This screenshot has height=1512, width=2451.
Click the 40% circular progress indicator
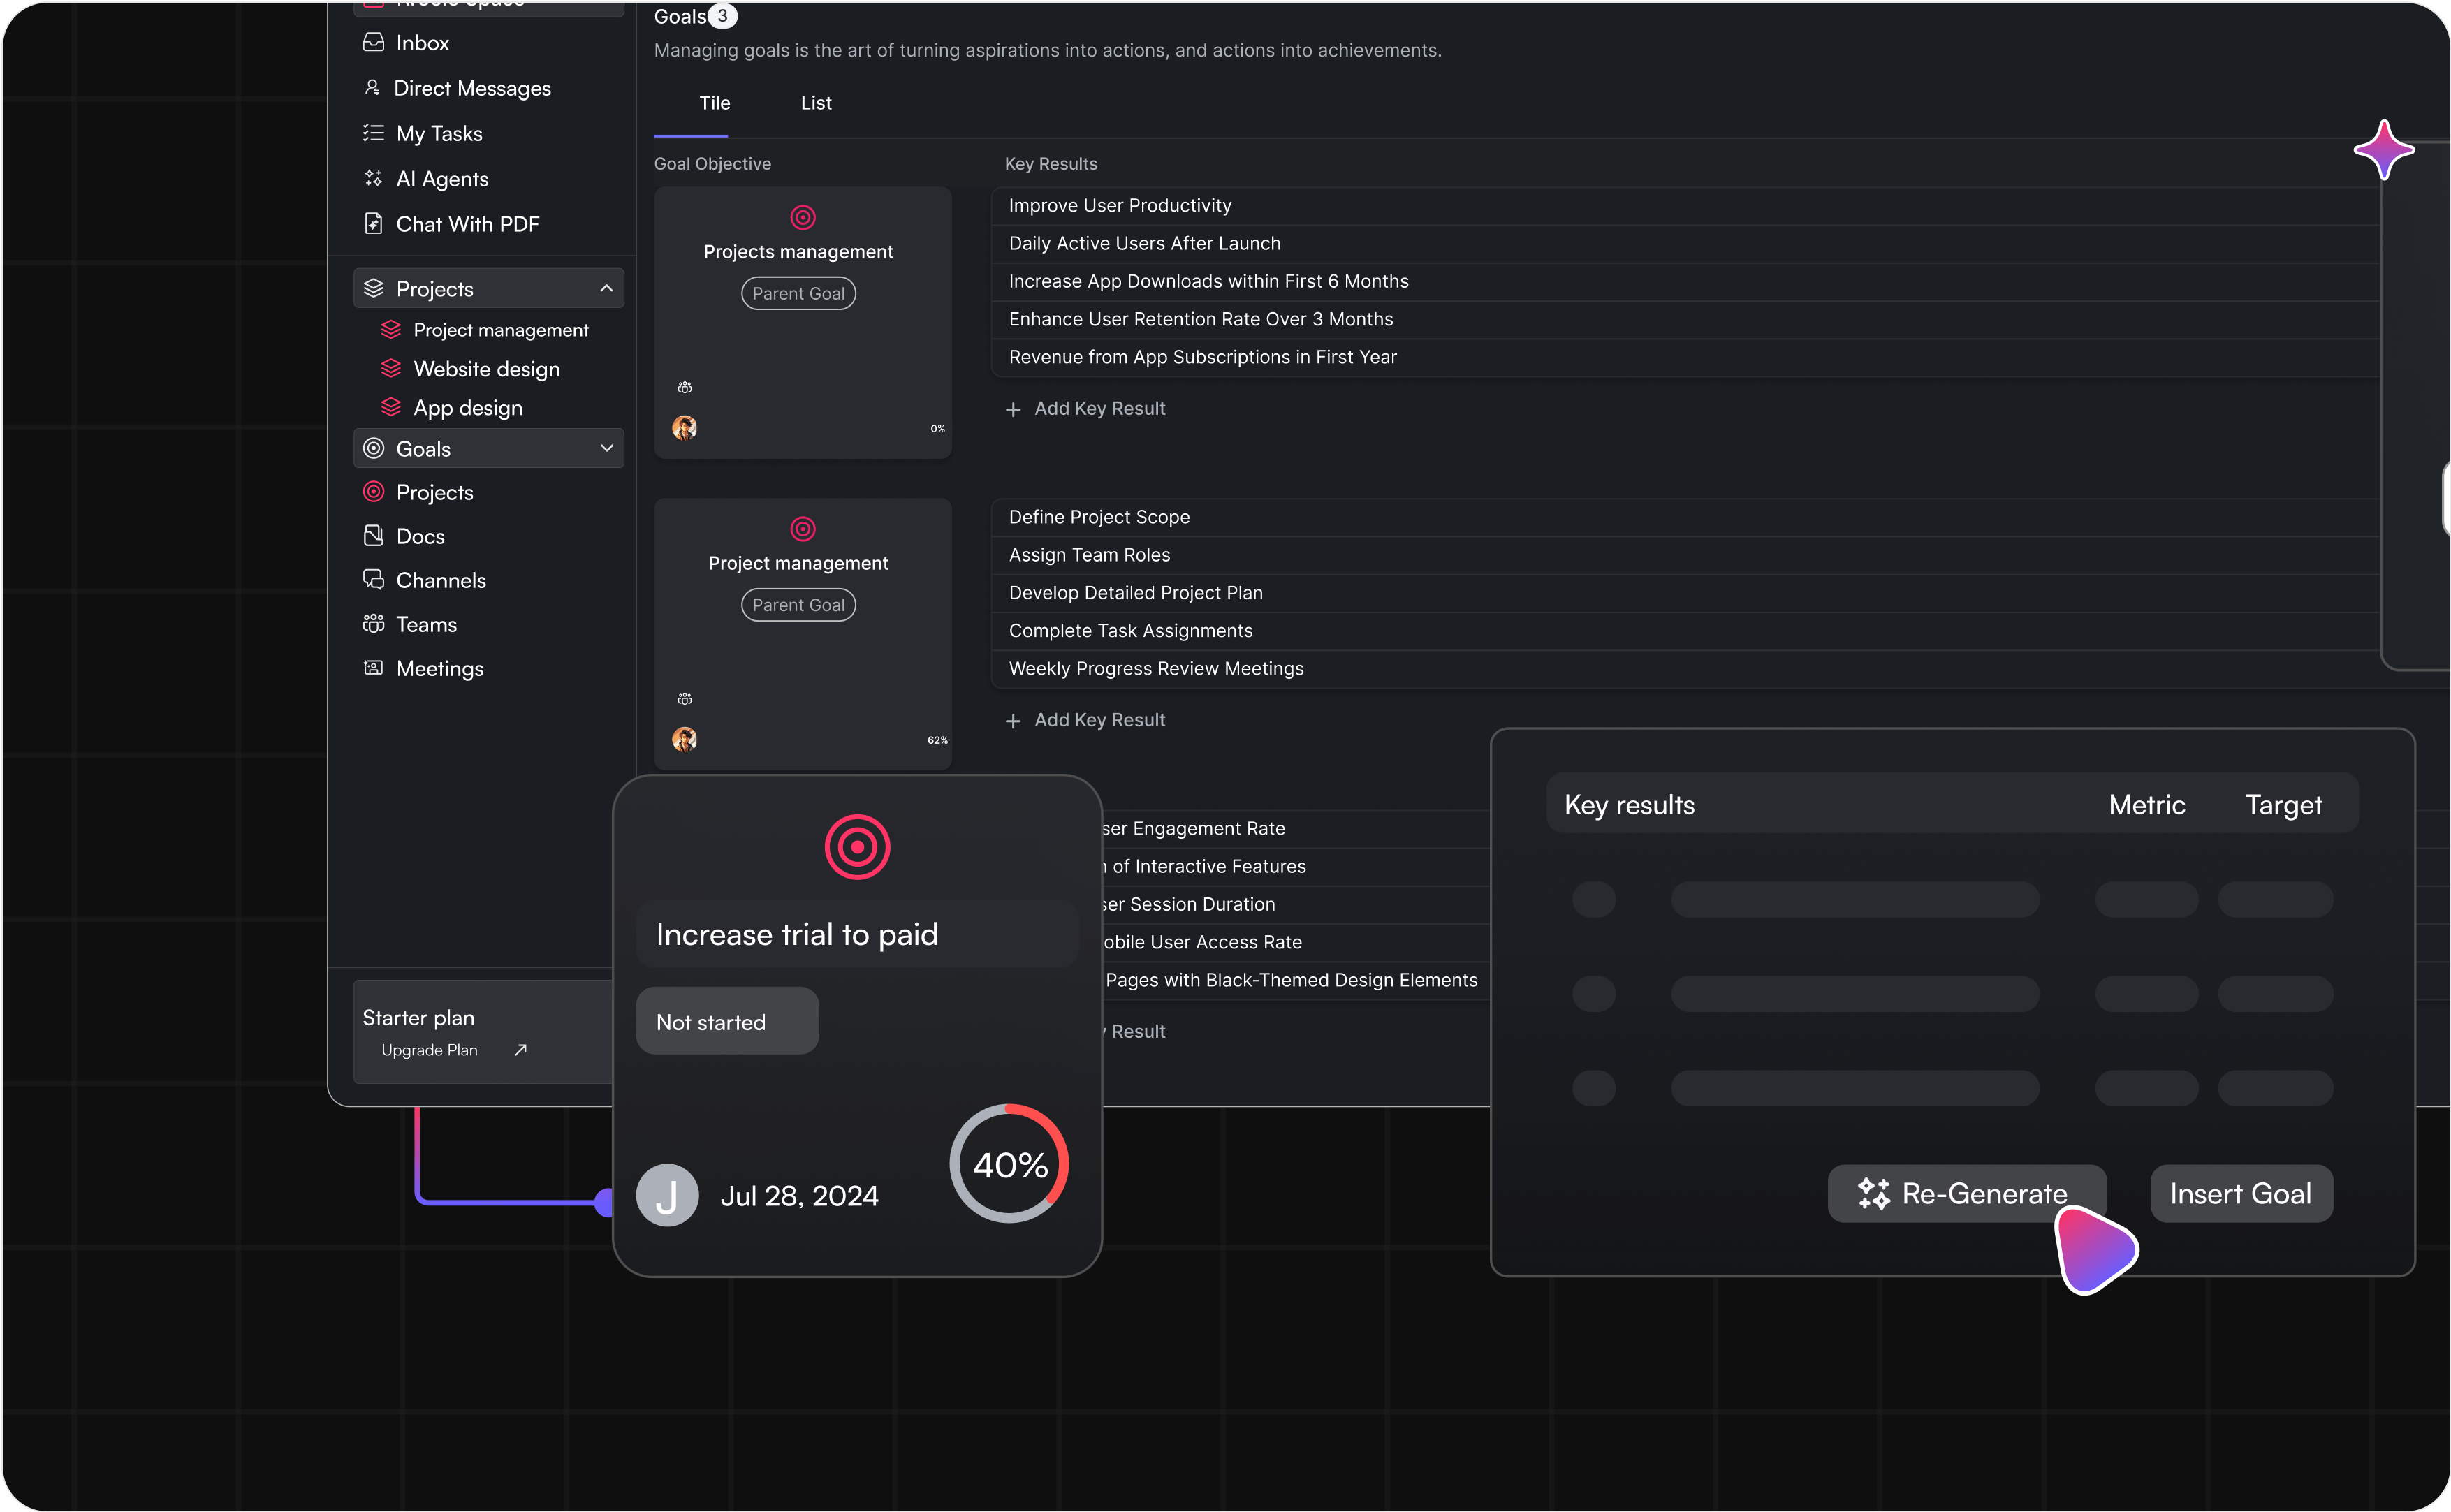point(1009,1164)
